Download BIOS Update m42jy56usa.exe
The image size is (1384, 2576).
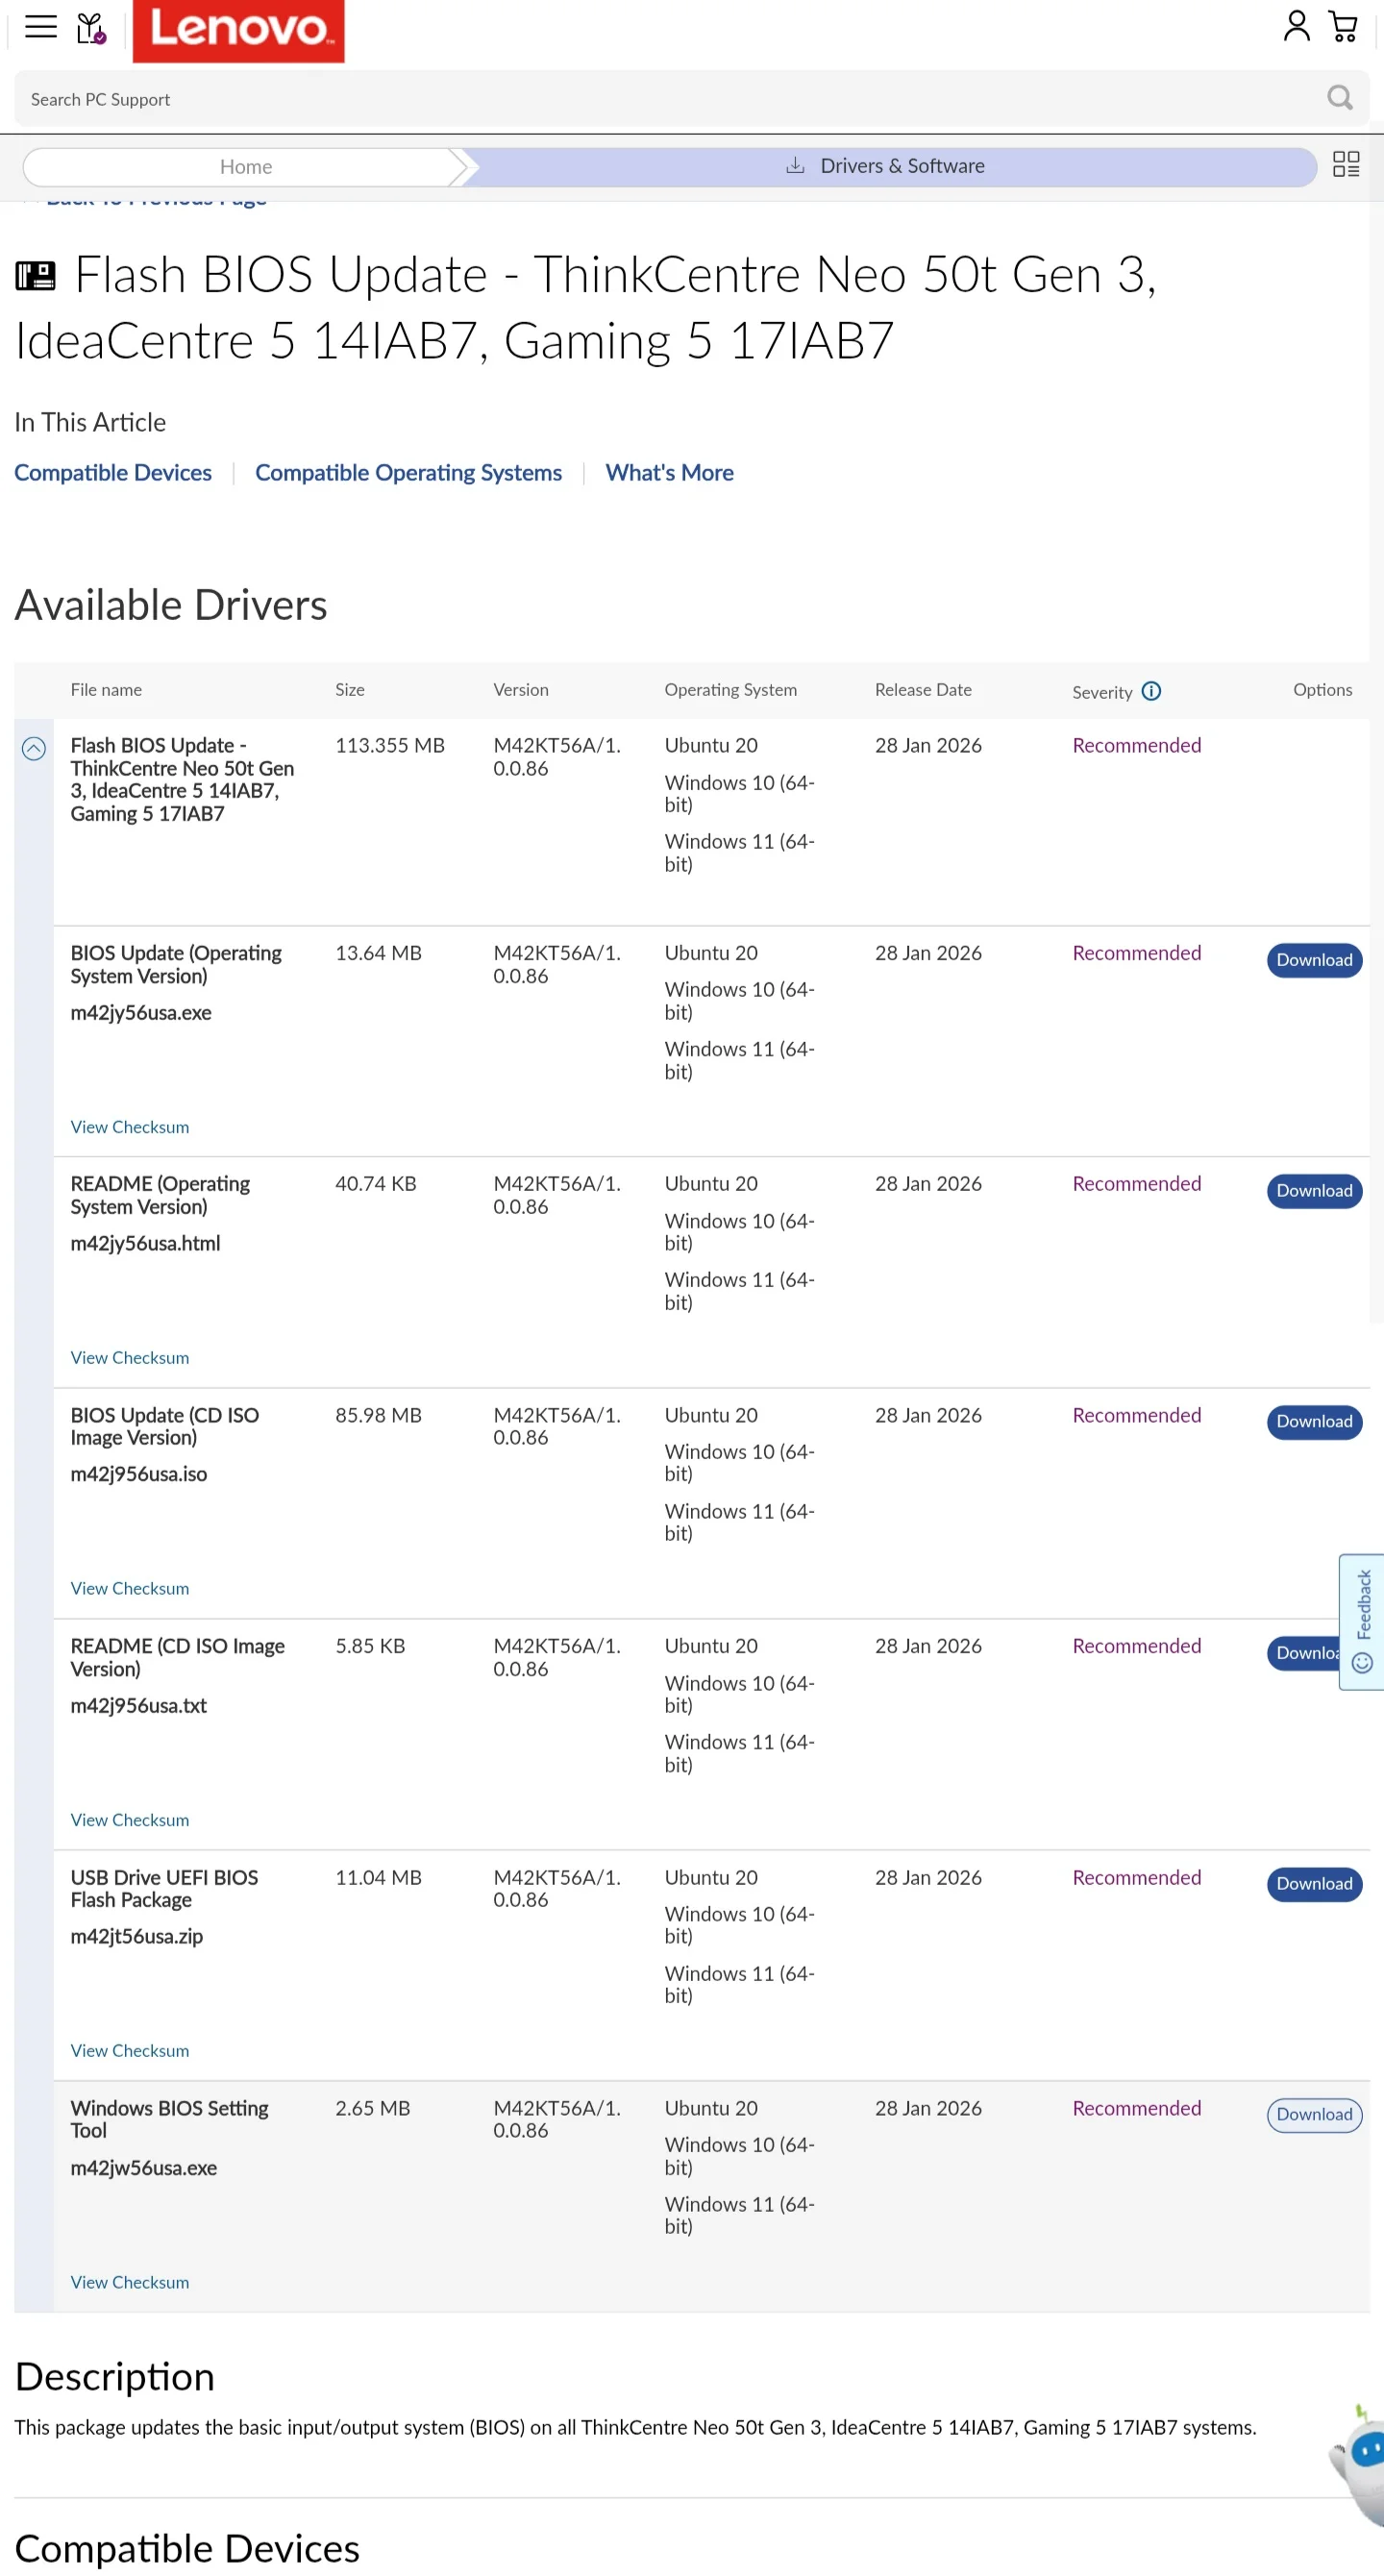1313,960
